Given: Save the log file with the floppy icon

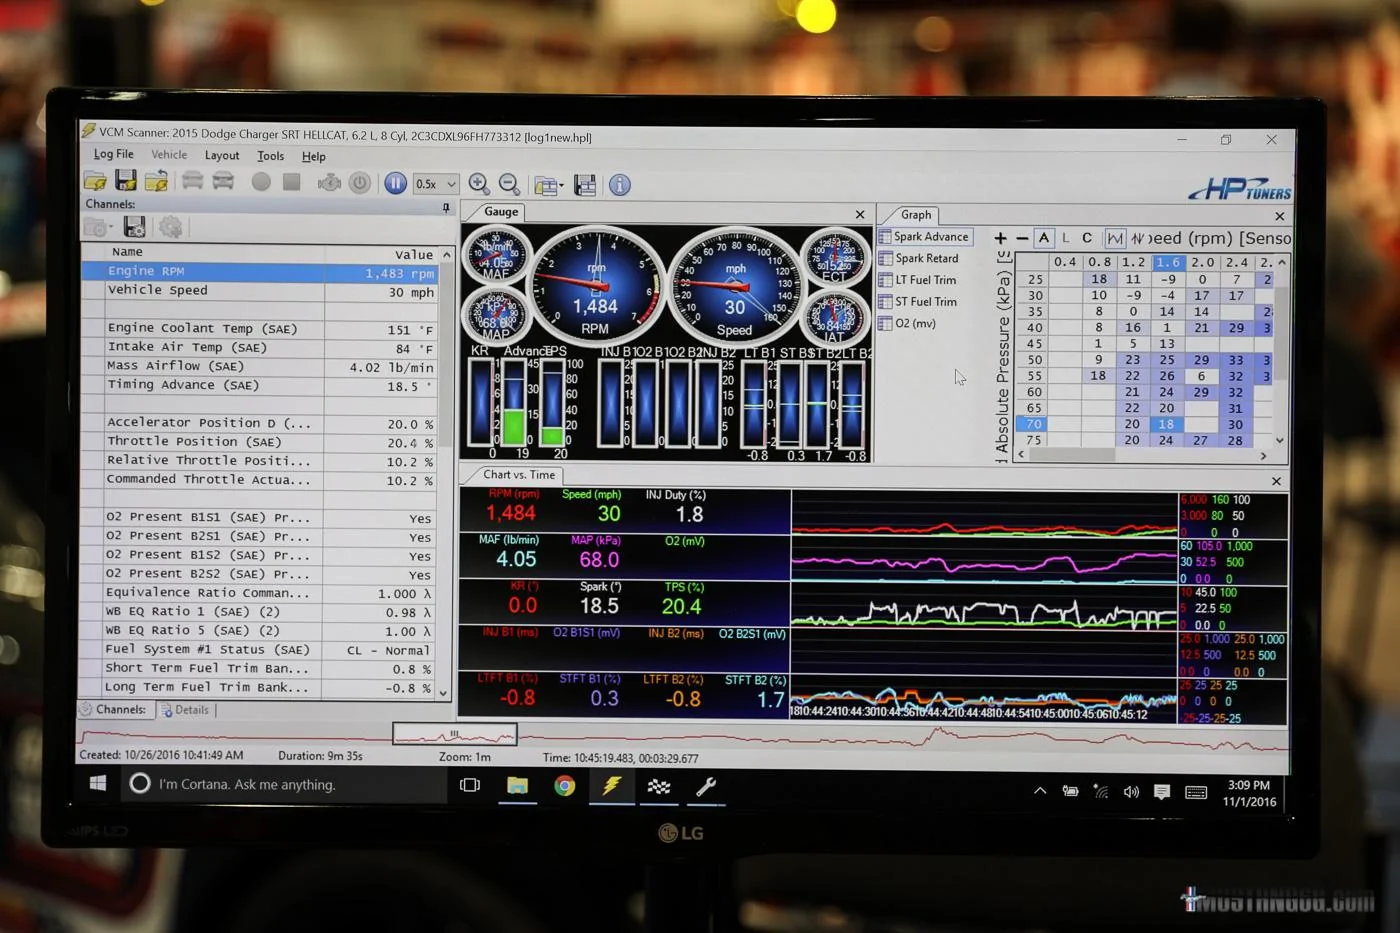Looking at the screenshot, I should pos(126,181).
